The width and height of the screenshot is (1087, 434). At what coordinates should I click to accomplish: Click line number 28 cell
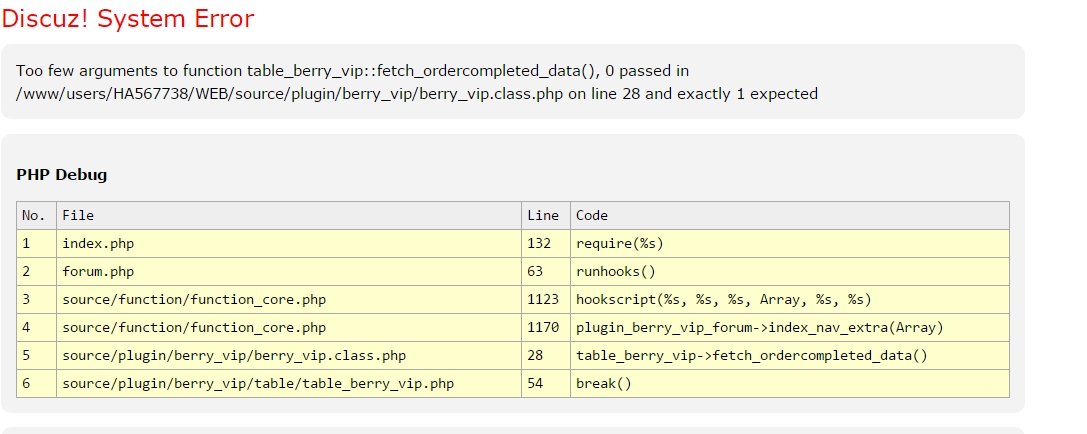(546, 356)
